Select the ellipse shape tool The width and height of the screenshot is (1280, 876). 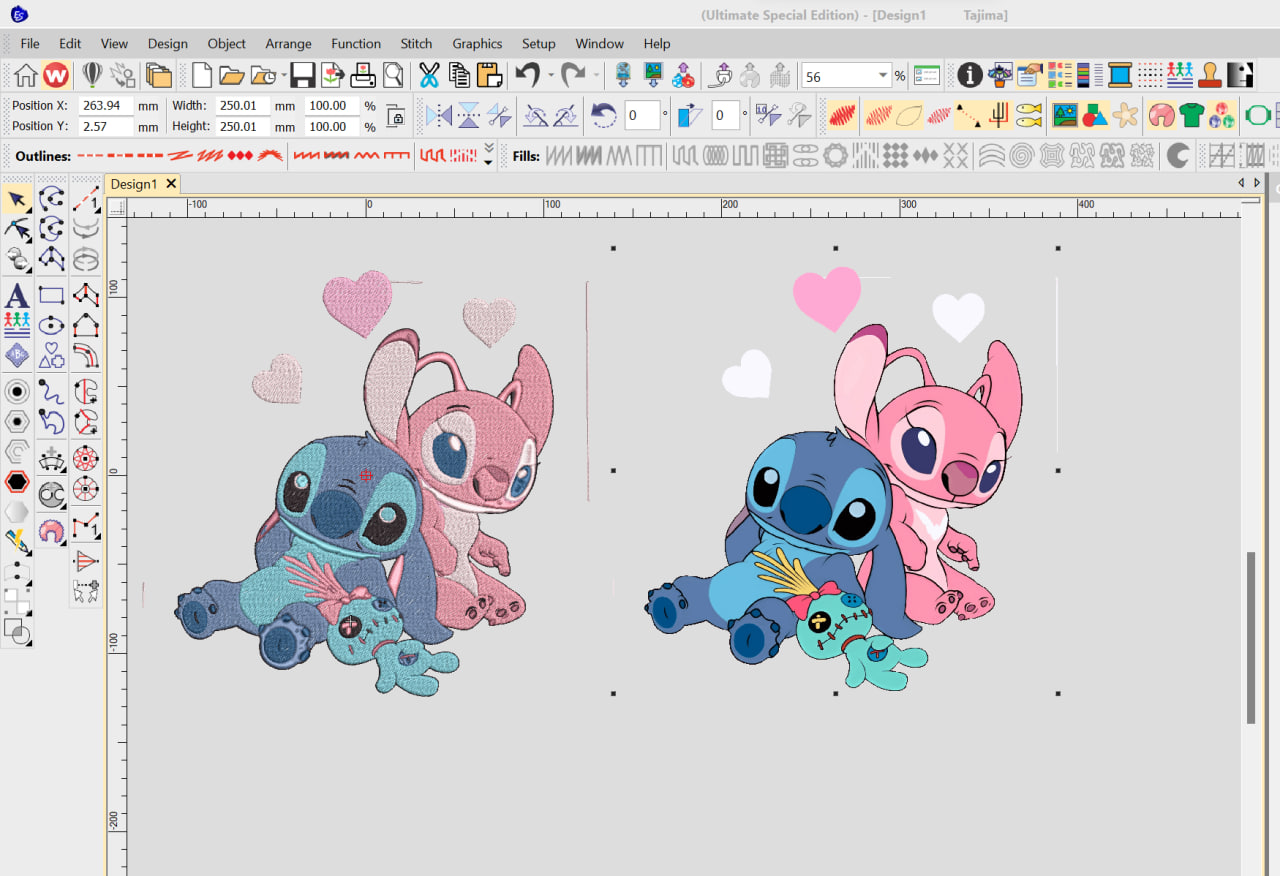51,325
